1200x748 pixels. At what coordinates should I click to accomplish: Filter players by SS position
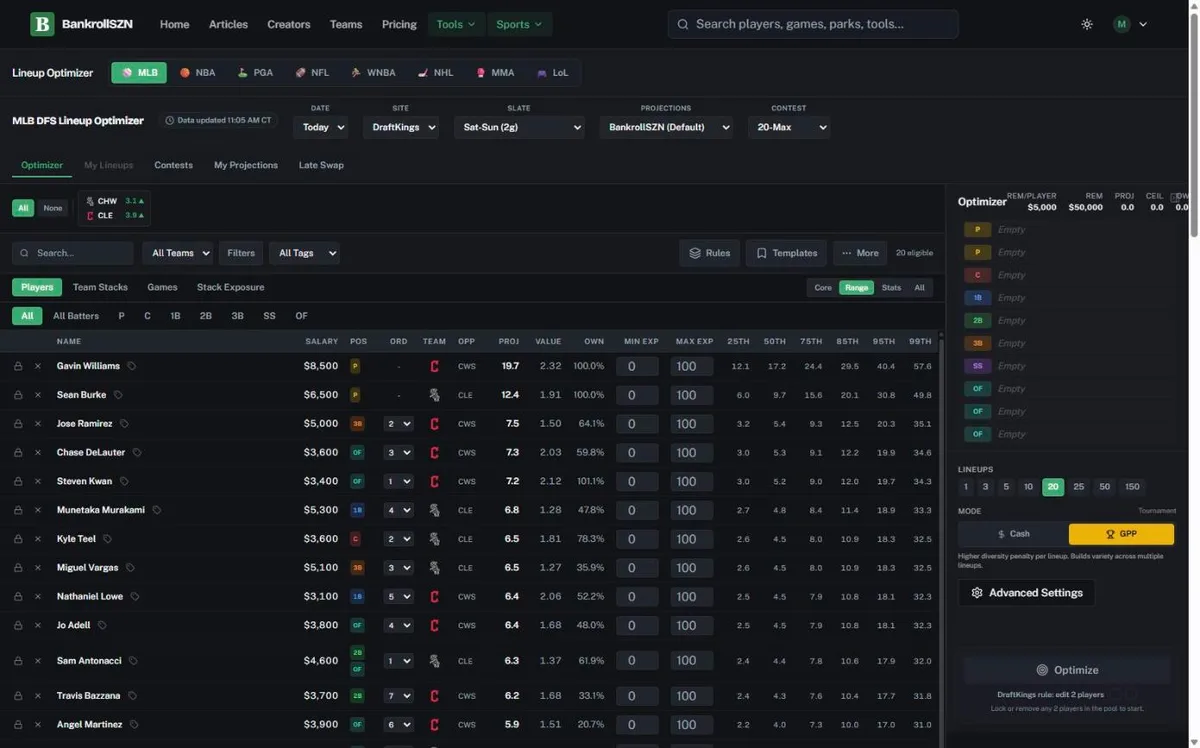269,316
